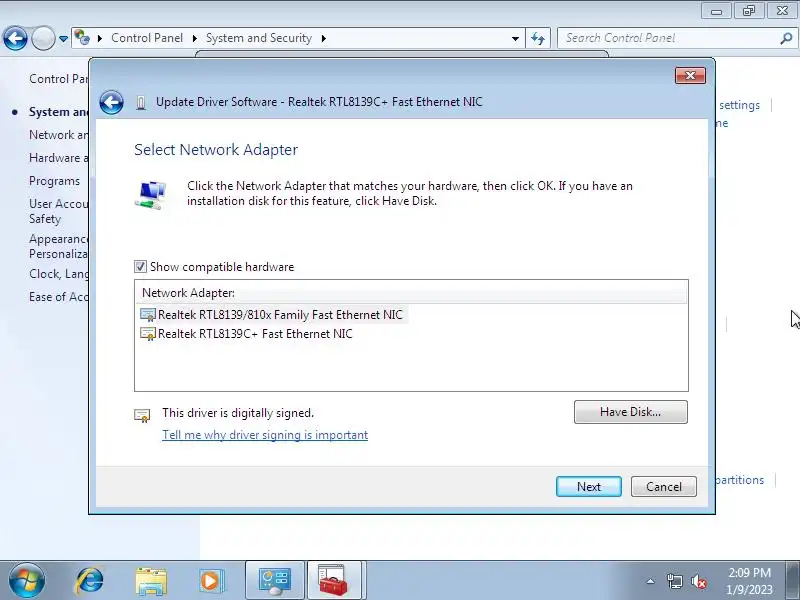Click Have Disk button

tap(631, 412)
